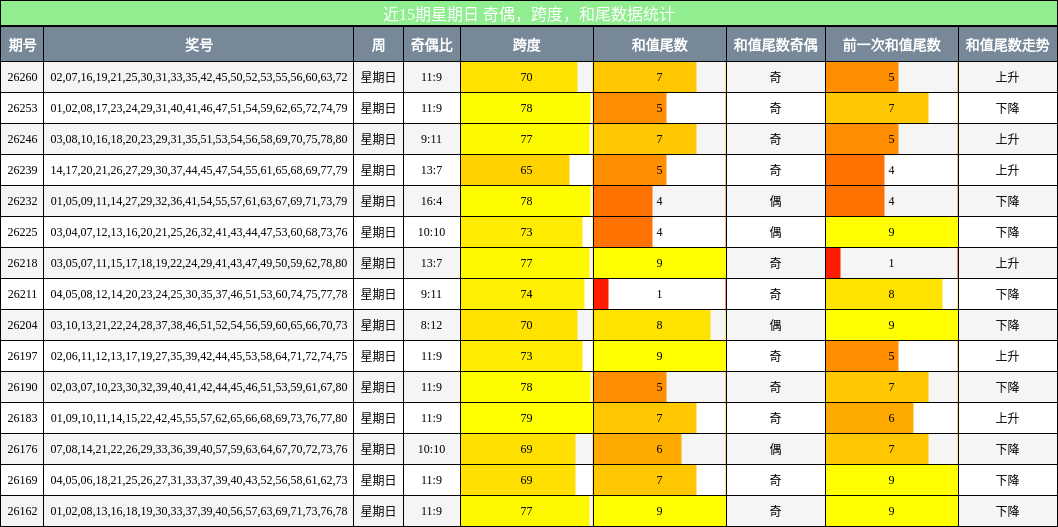Screen dimensions: 1058x527
Task: Click the 期号 column header
Action: [x=22, y=45]
